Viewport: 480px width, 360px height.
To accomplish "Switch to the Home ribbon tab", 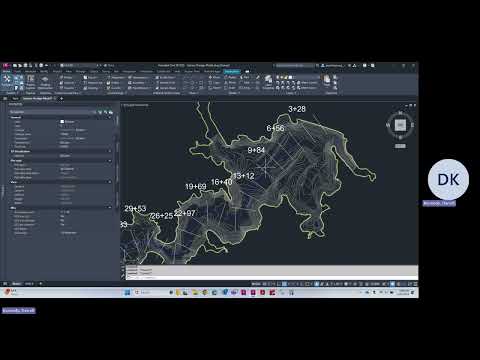I will (x=6, y=71).
